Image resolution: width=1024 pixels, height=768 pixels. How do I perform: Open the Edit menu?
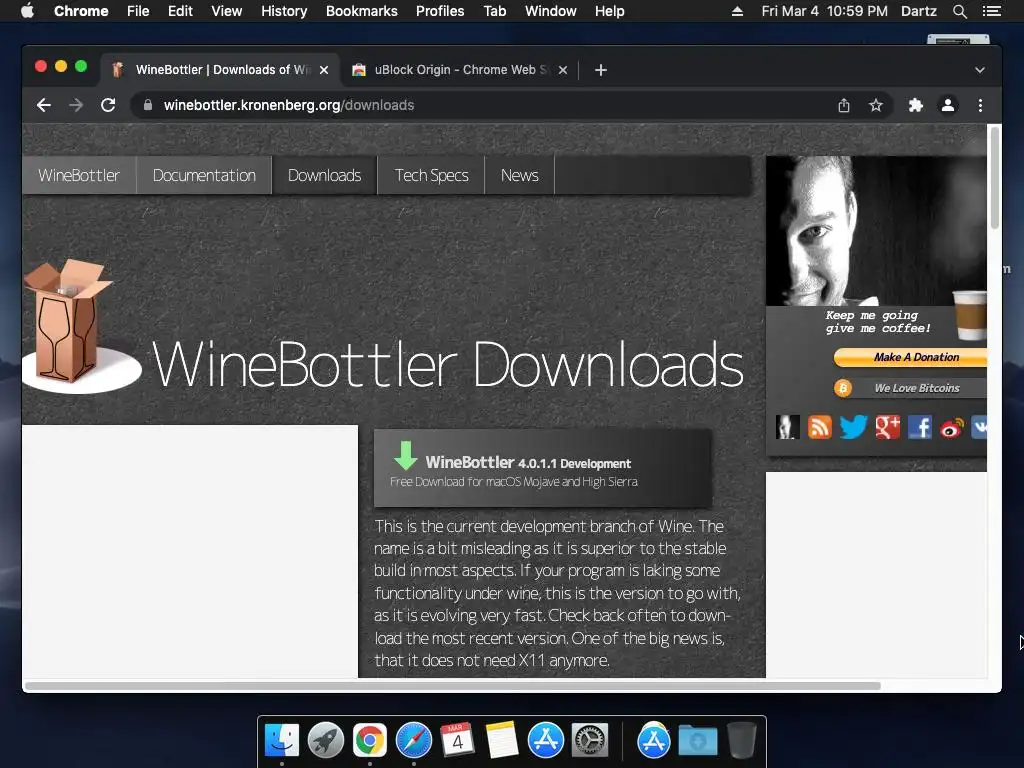point(180,11)
